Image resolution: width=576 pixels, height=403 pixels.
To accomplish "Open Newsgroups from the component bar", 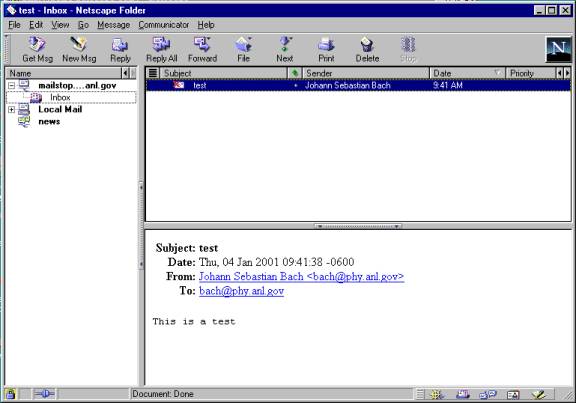I will [488, 395].
